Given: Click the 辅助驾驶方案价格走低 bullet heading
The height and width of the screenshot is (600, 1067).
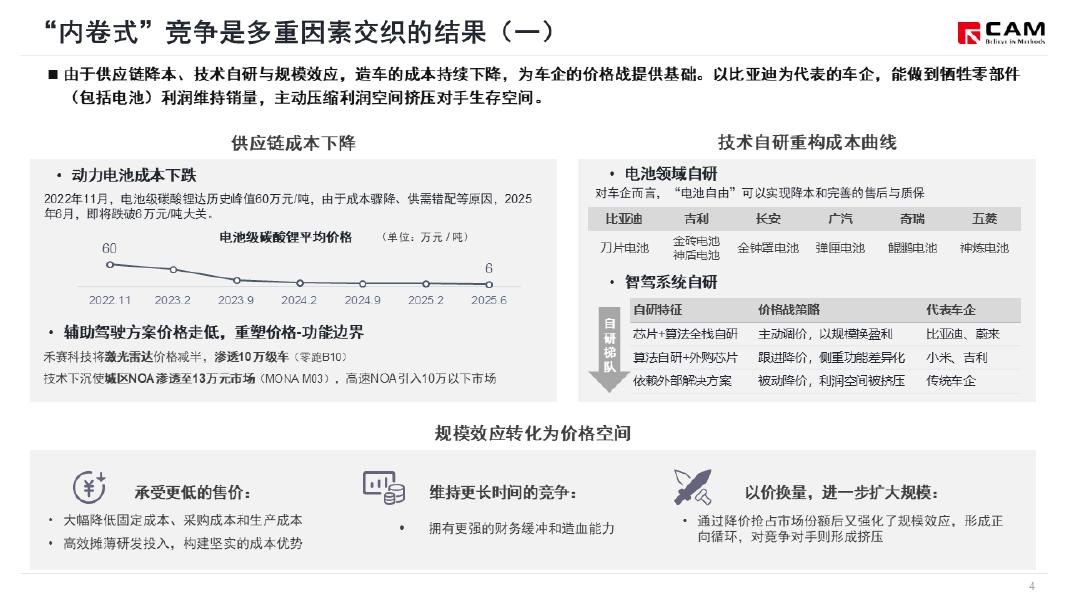Looking at the screenshot, I should (214, 332).
